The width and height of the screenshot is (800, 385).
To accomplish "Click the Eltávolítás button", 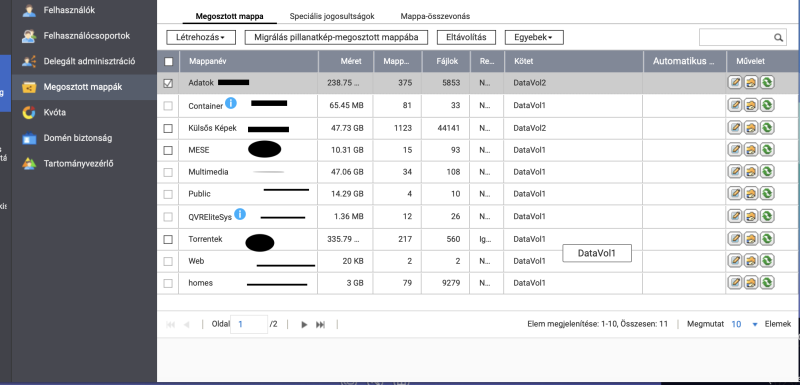I will point(466,37).
